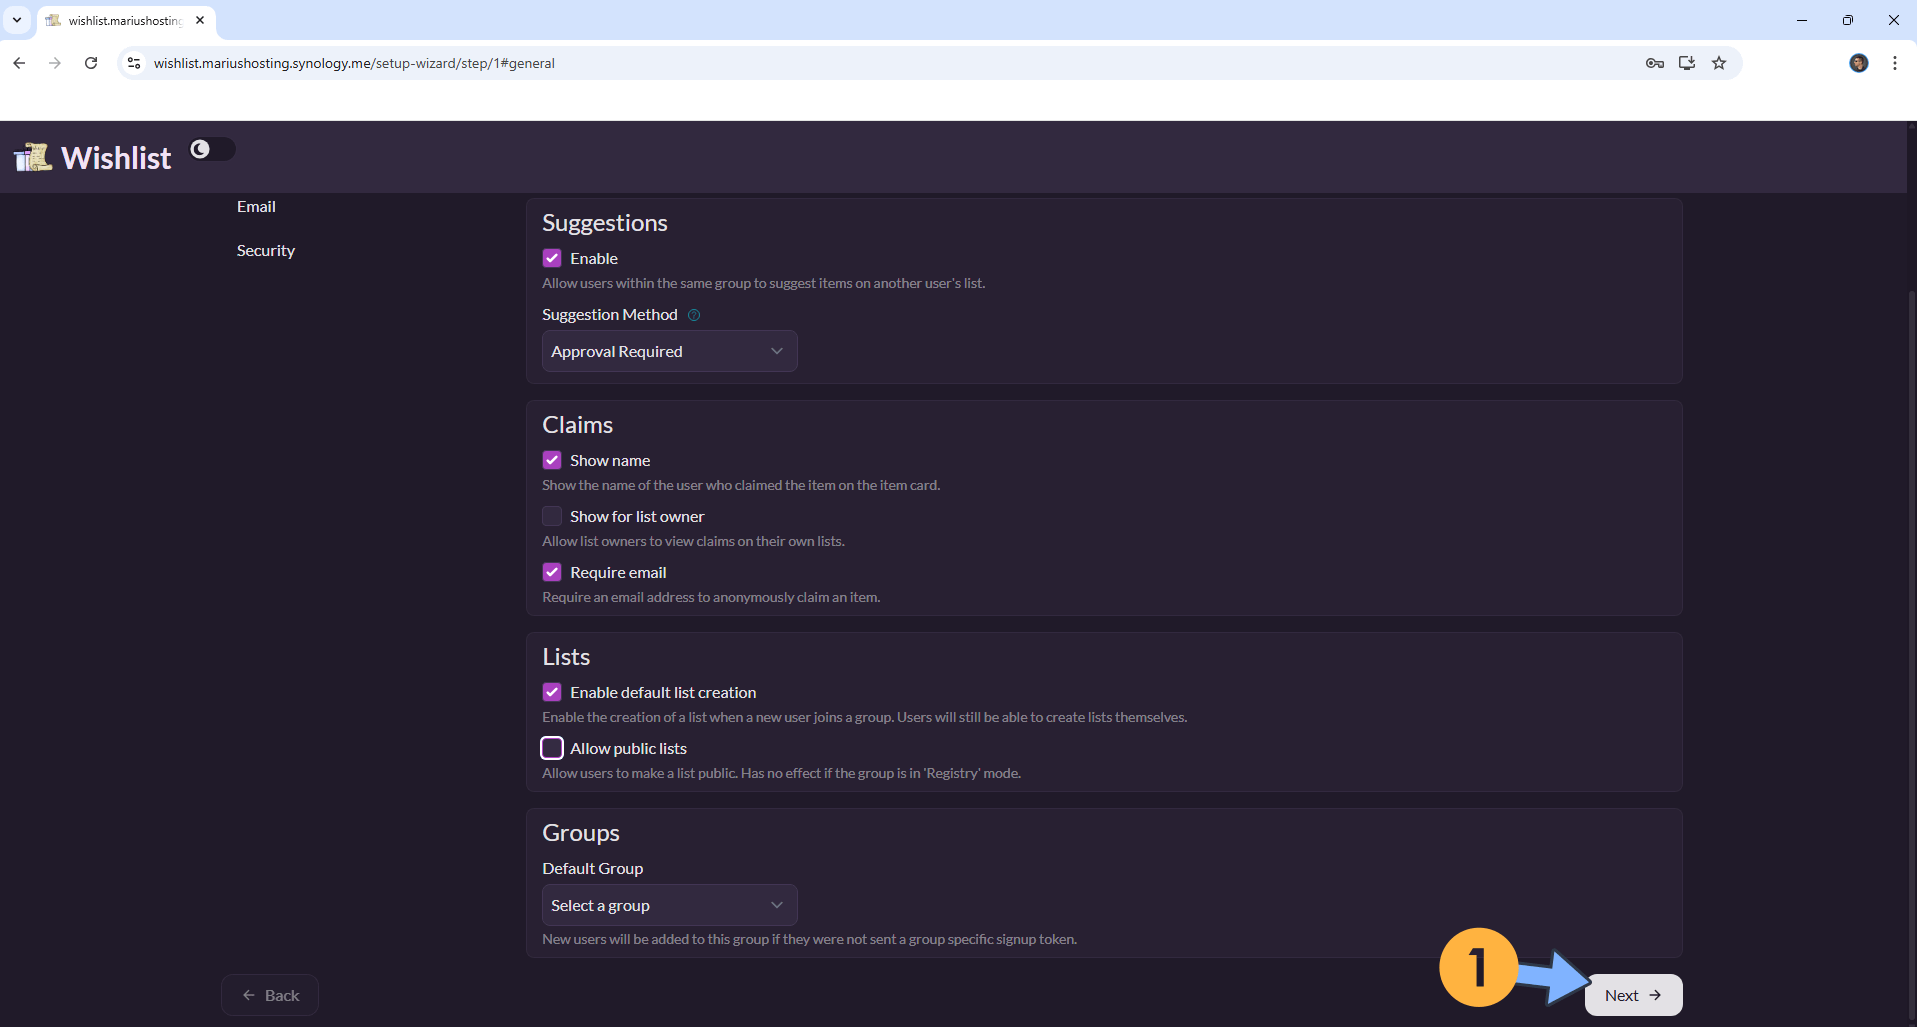
Task: Click the Suggestion Method info icon
Action: point(694,315)
